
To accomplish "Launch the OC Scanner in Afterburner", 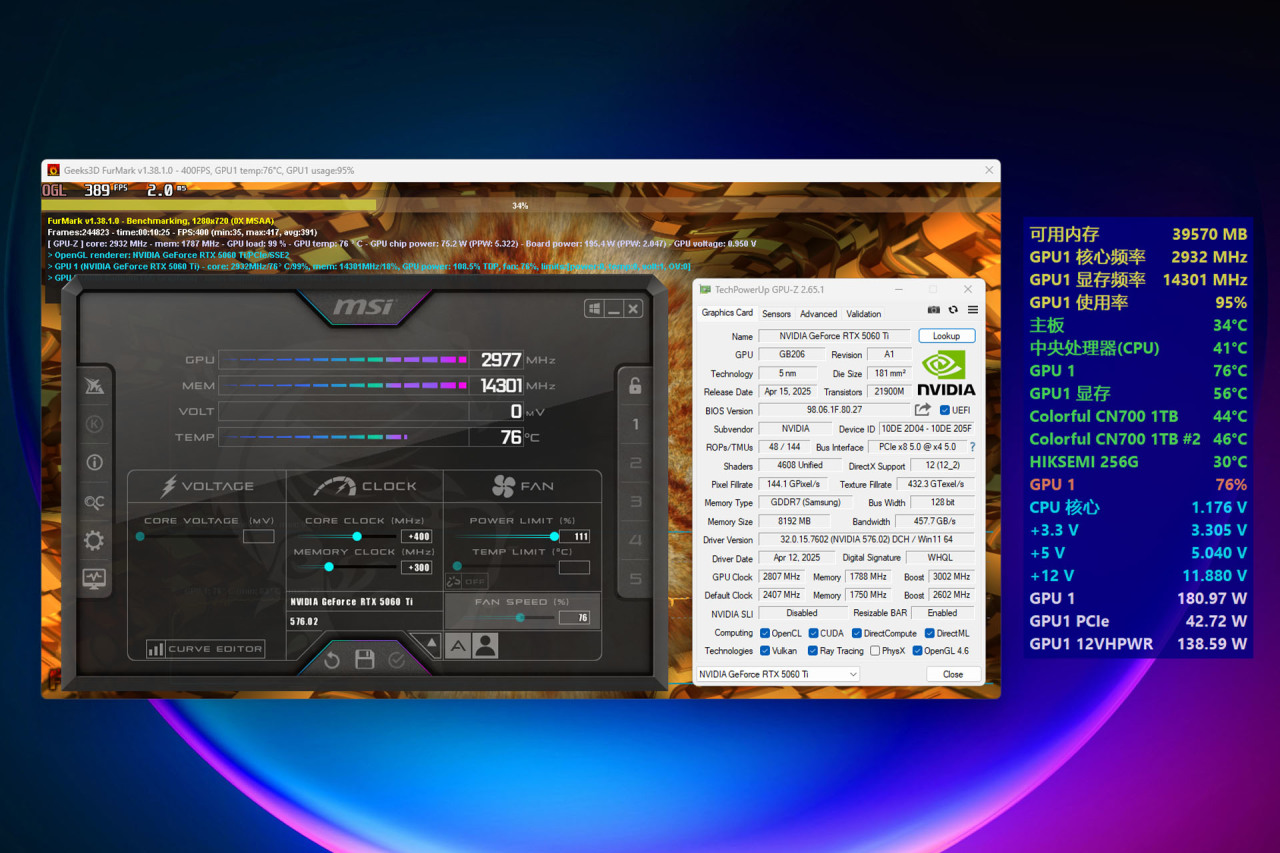I will coord(94,502).
